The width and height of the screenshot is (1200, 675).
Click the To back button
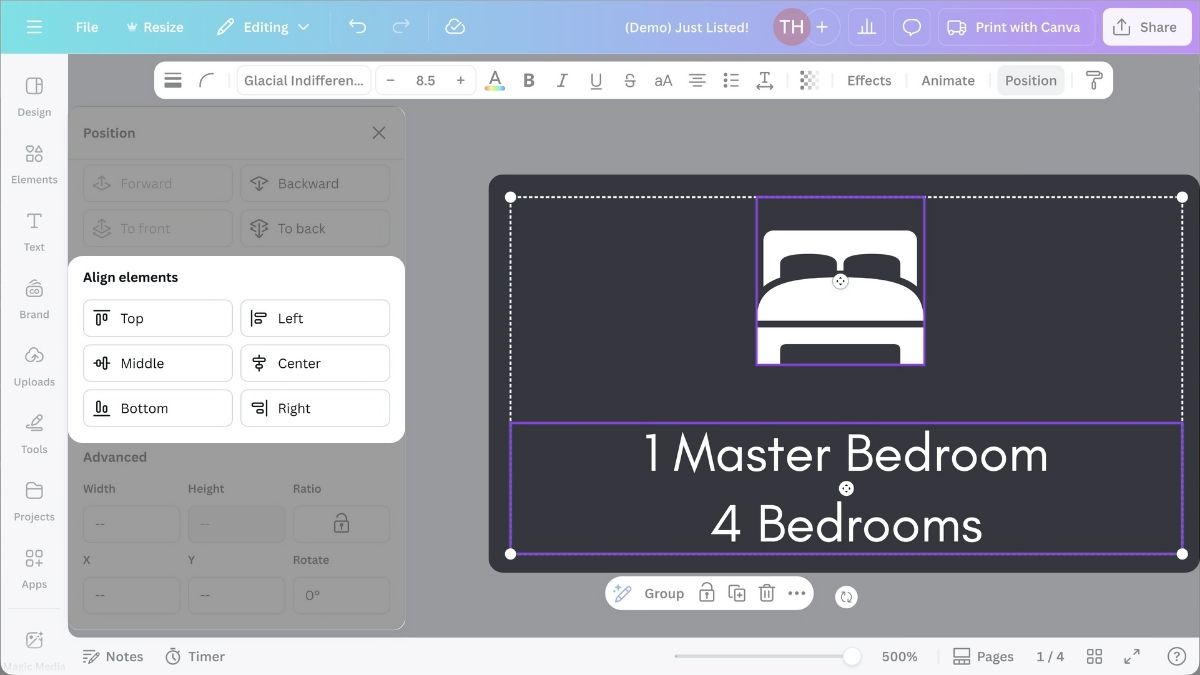[315, 229]
